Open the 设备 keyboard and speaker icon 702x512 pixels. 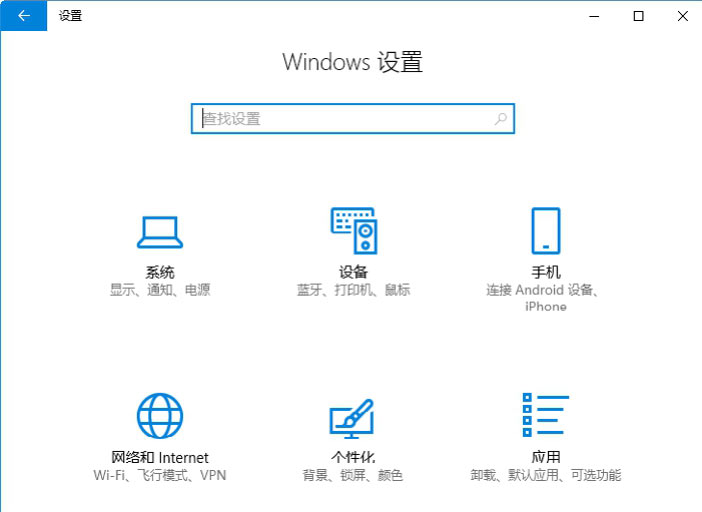(354, 231)
